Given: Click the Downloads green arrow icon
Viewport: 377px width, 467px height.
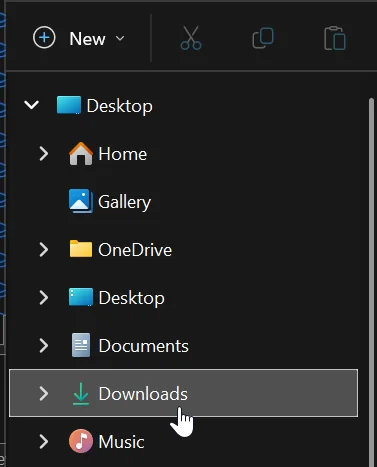Looking at the screenshot, I should click(x=81, y=394).
